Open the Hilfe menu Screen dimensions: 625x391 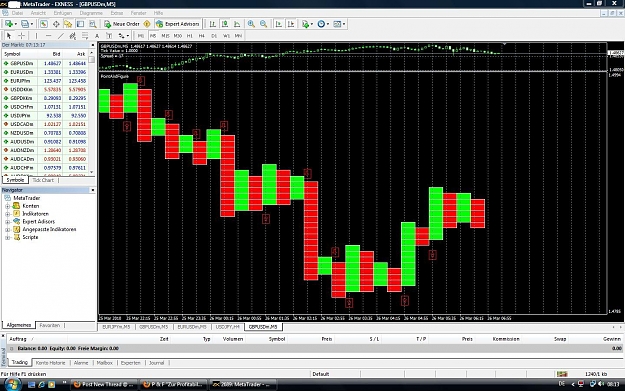(158, 13)
